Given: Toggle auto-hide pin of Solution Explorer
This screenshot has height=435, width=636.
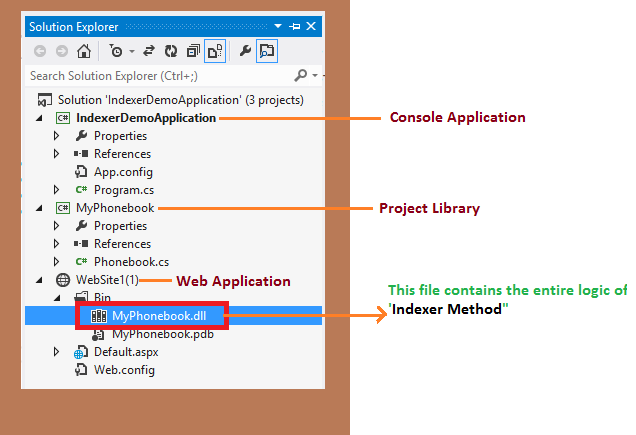Looking at the screenshot, I should [295, 26].
